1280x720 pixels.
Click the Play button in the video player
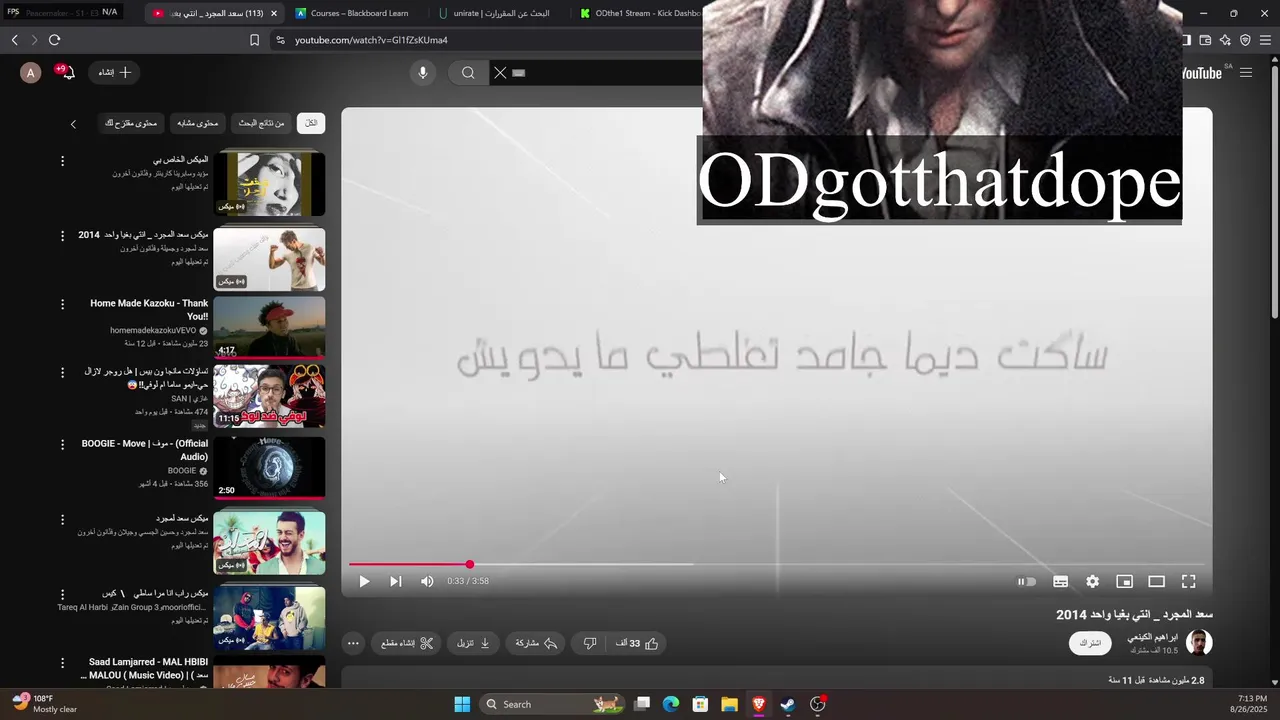364,581
